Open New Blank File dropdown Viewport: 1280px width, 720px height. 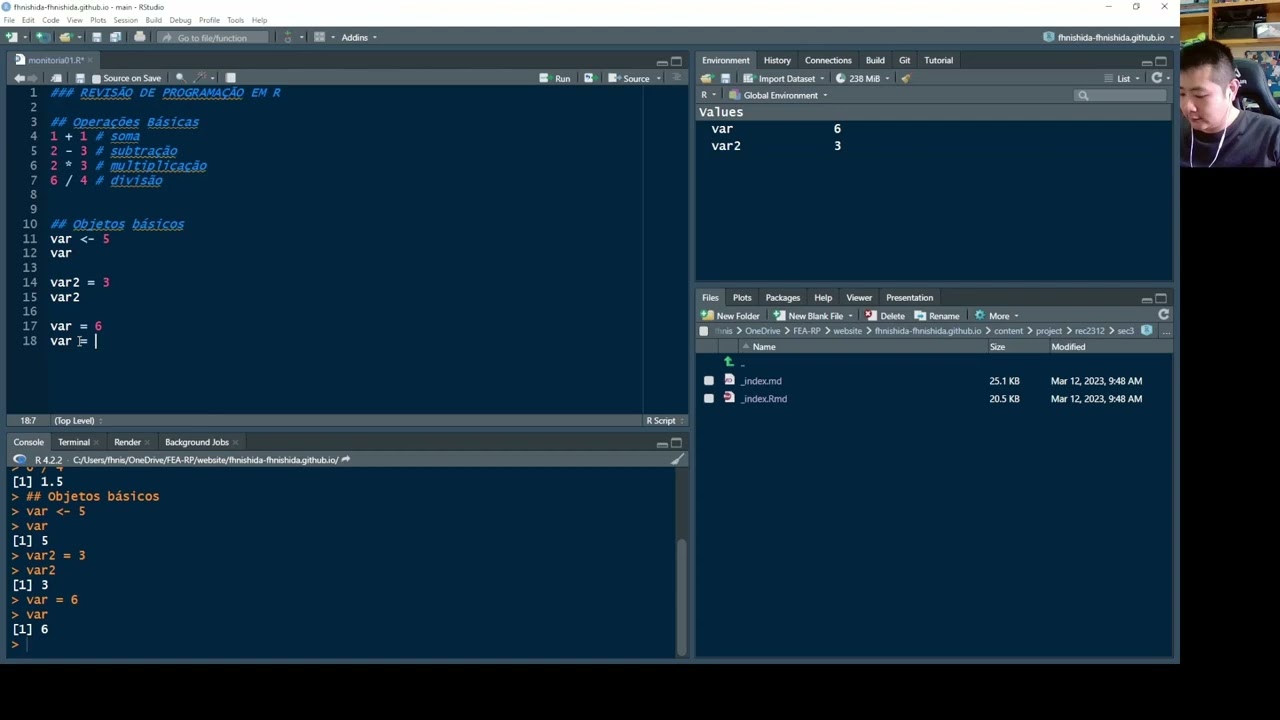point(813,315)
